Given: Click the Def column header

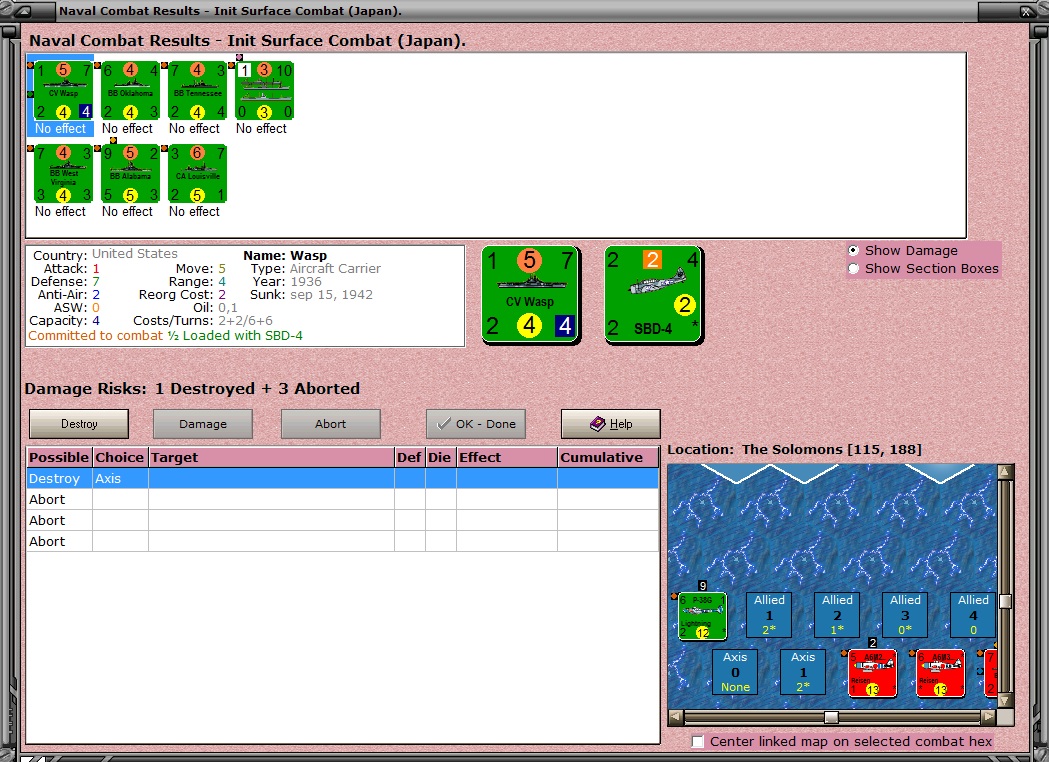Looking at the screenshot, I should [x=409, y=458].
